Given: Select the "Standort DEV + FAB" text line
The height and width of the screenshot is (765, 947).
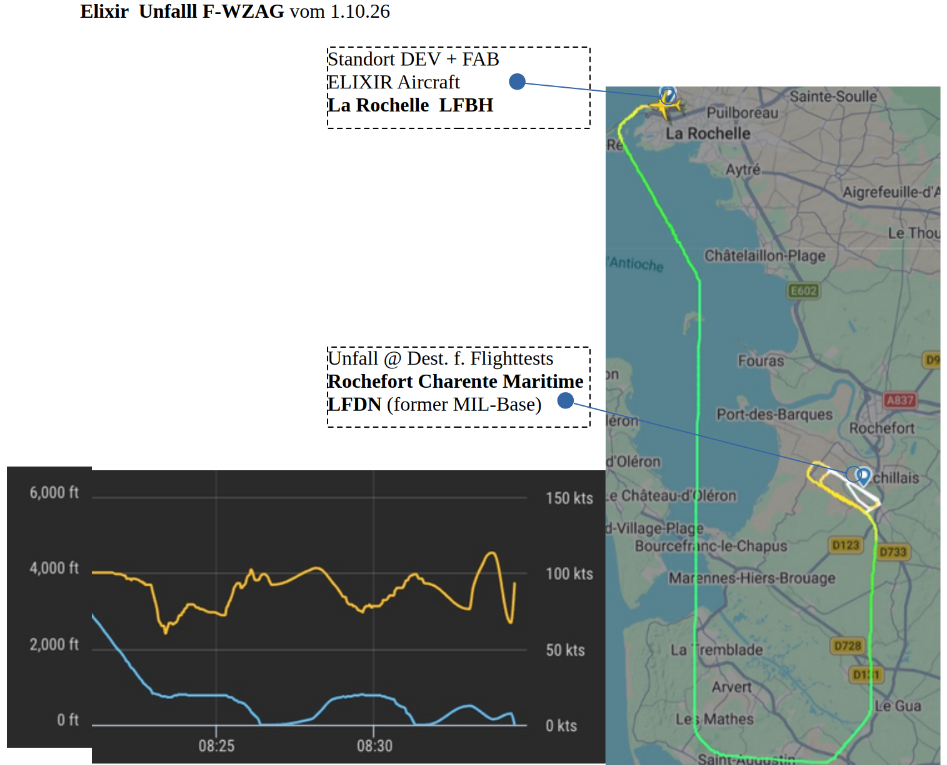Looking at the screenshot, I should click(414, 59).
